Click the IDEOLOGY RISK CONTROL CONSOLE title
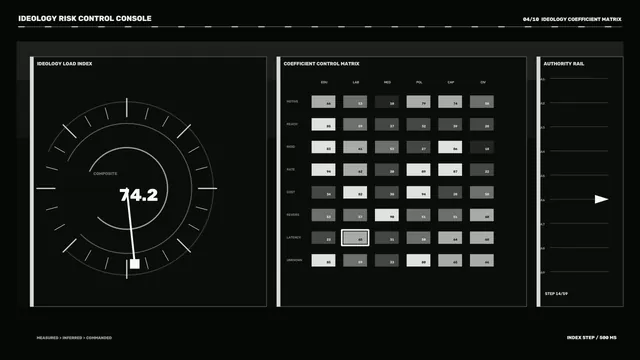The height and width of the screenshot is (360, 640). [x=85, y=19]
